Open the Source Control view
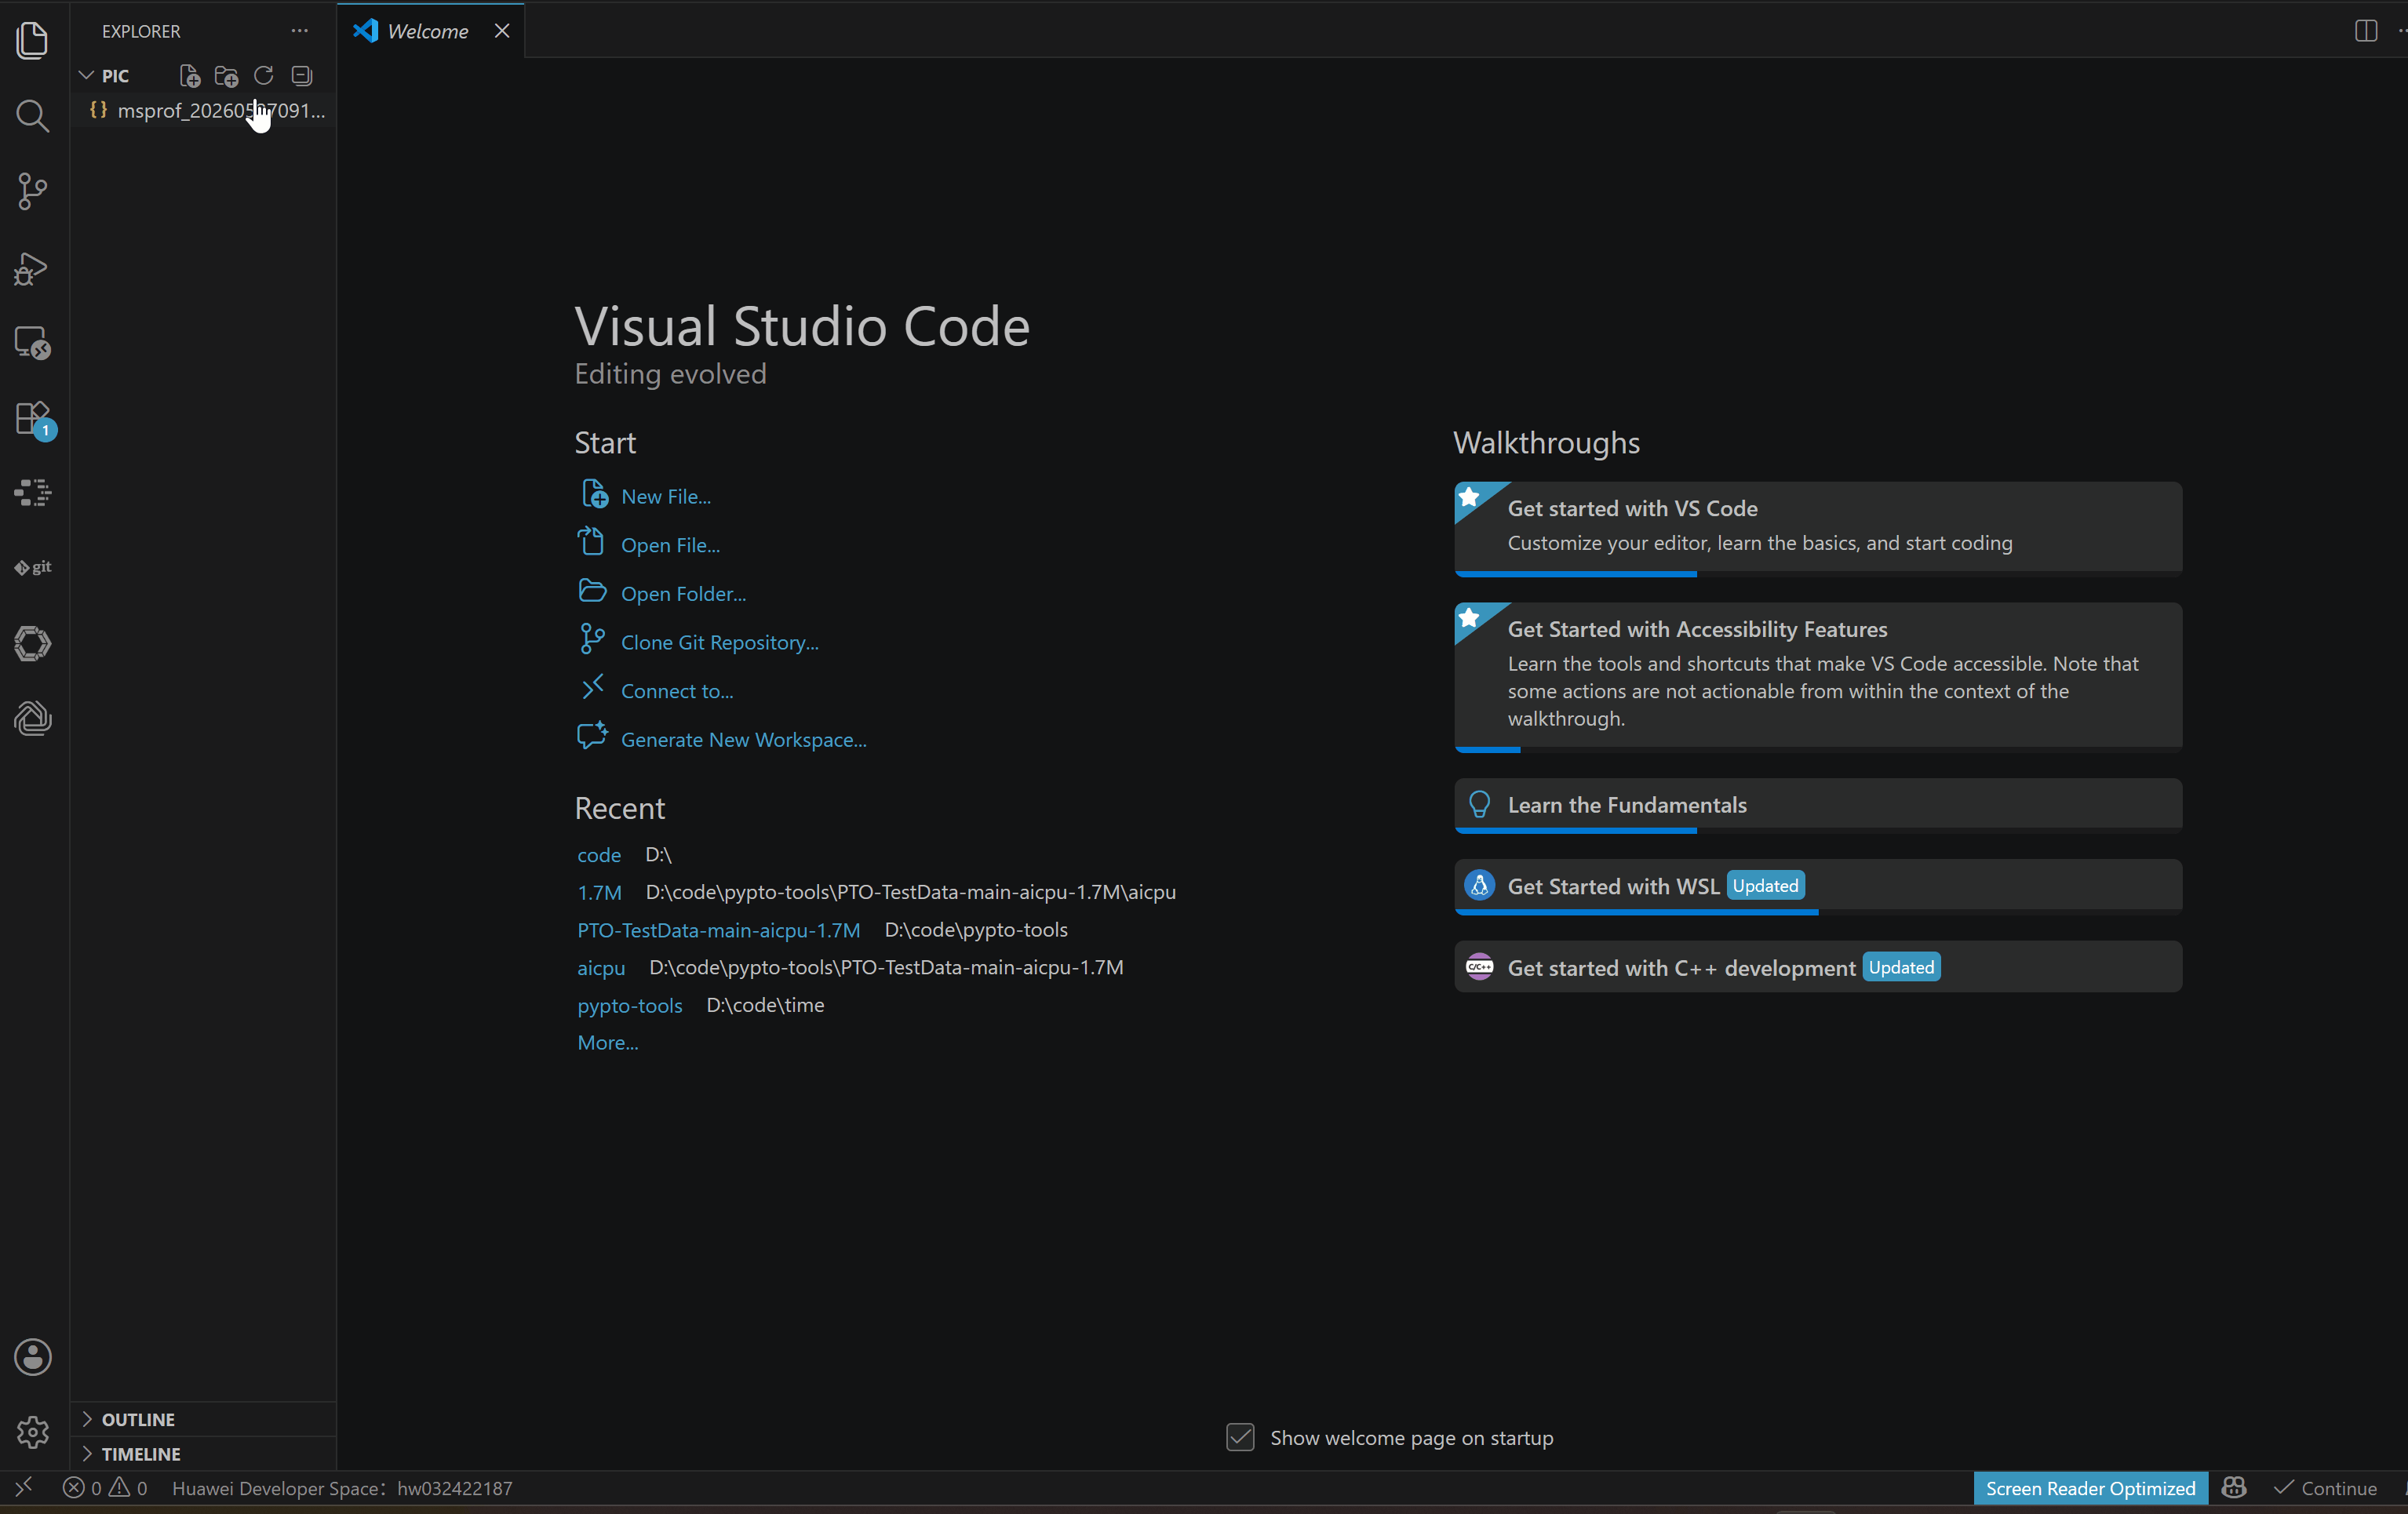 point(33,191)
